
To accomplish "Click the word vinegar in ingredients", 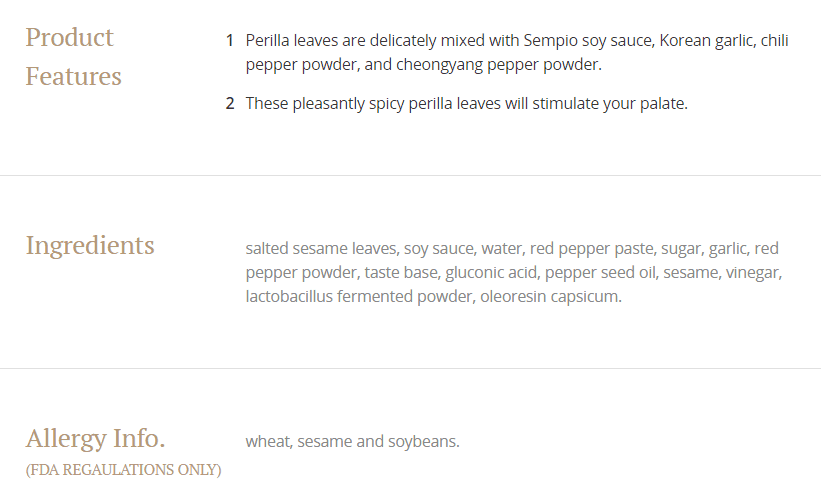I will pyautogui.click(x=753, y=272).
